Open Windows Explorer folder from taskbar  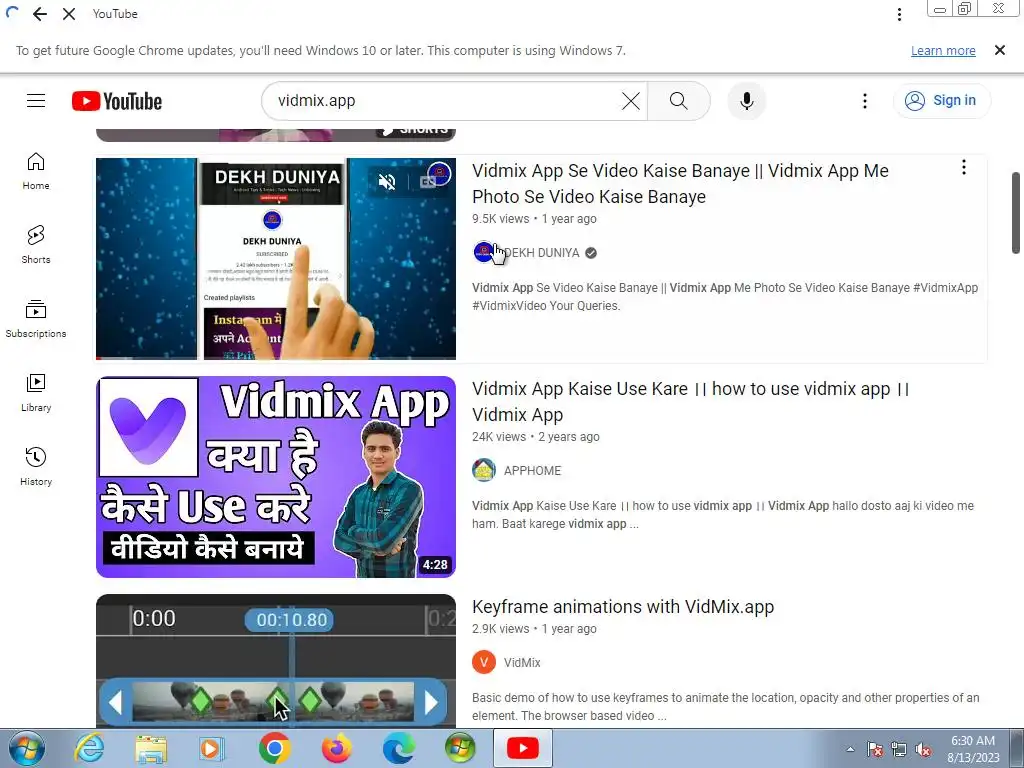pyautogui.click(x=151, y=748)
